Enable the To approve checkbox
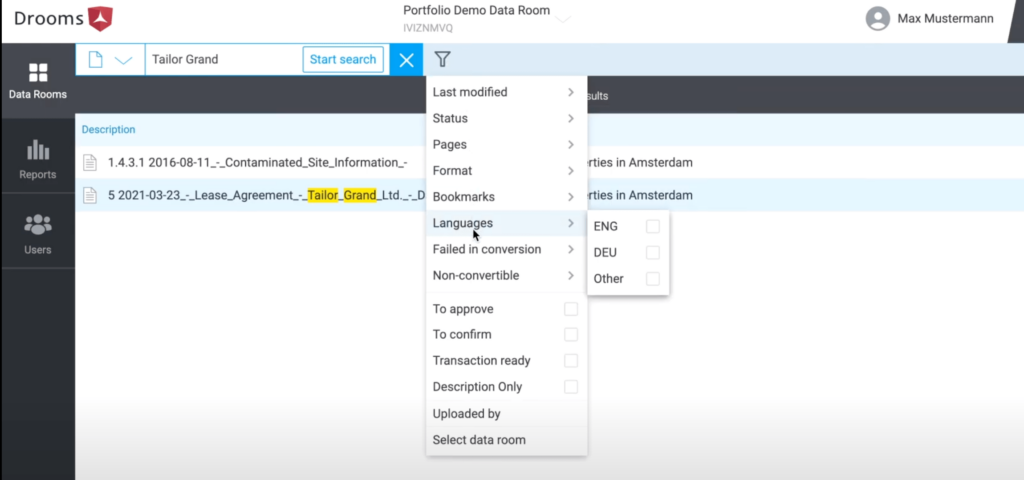The height and width of the screenshot is (480, 1024). (571, 309)
